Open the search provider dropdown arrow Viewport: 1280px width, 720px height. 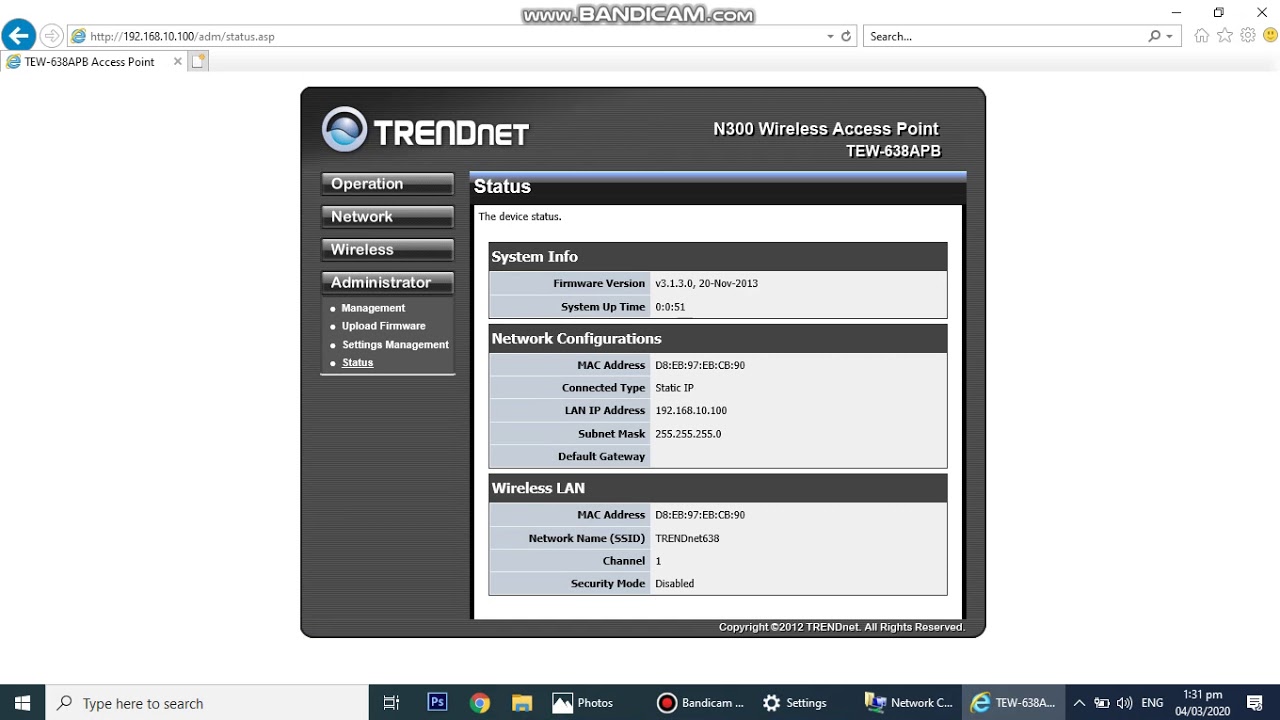click(x=1170, y=36)
